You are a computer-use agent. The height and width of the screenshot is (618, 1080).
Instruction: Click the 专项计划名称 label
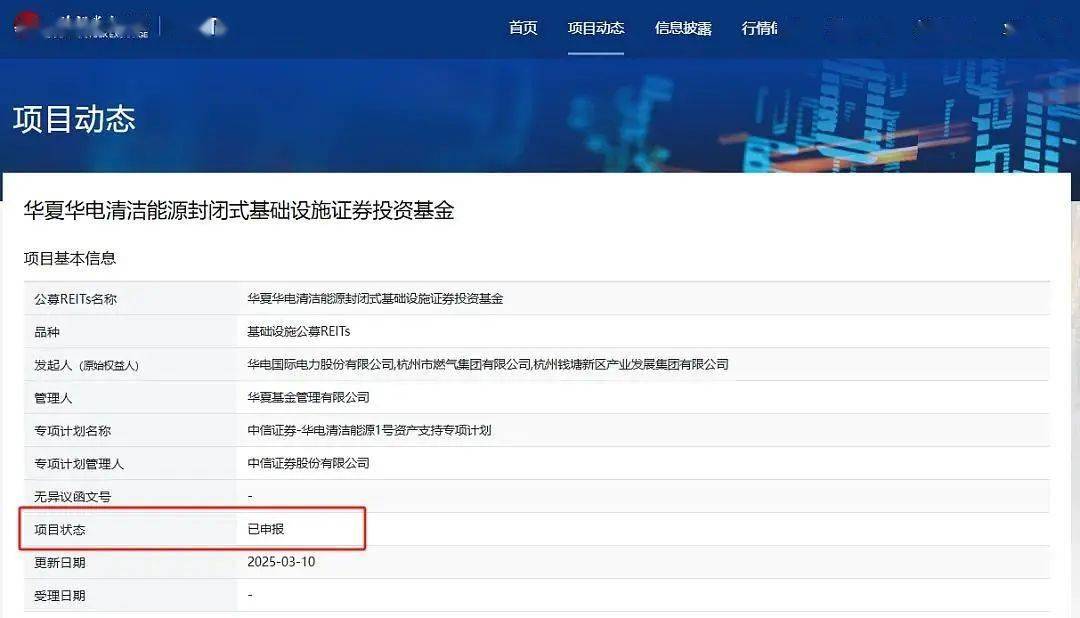(x=72, y=431)
